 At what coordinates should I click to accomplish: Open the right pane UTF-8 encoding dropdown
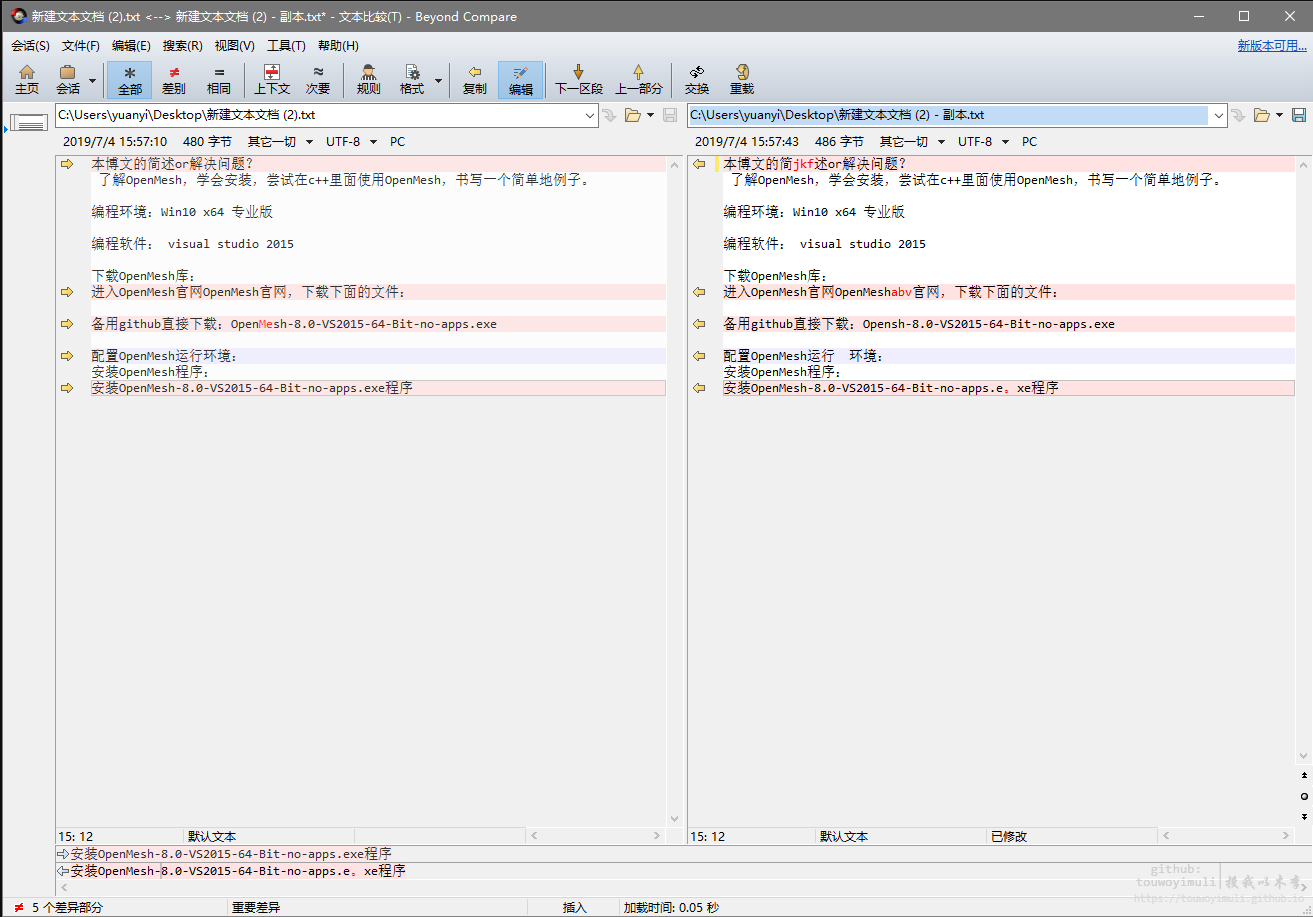(982, 142)
